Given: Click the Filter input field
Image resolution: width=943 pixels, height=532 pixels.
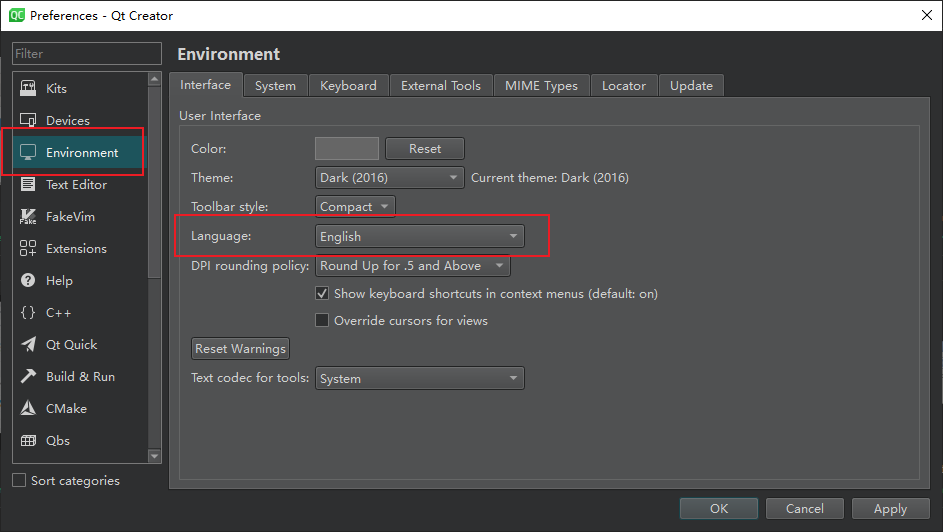Looking at the screenshot, I should click(x=87, y=54).
